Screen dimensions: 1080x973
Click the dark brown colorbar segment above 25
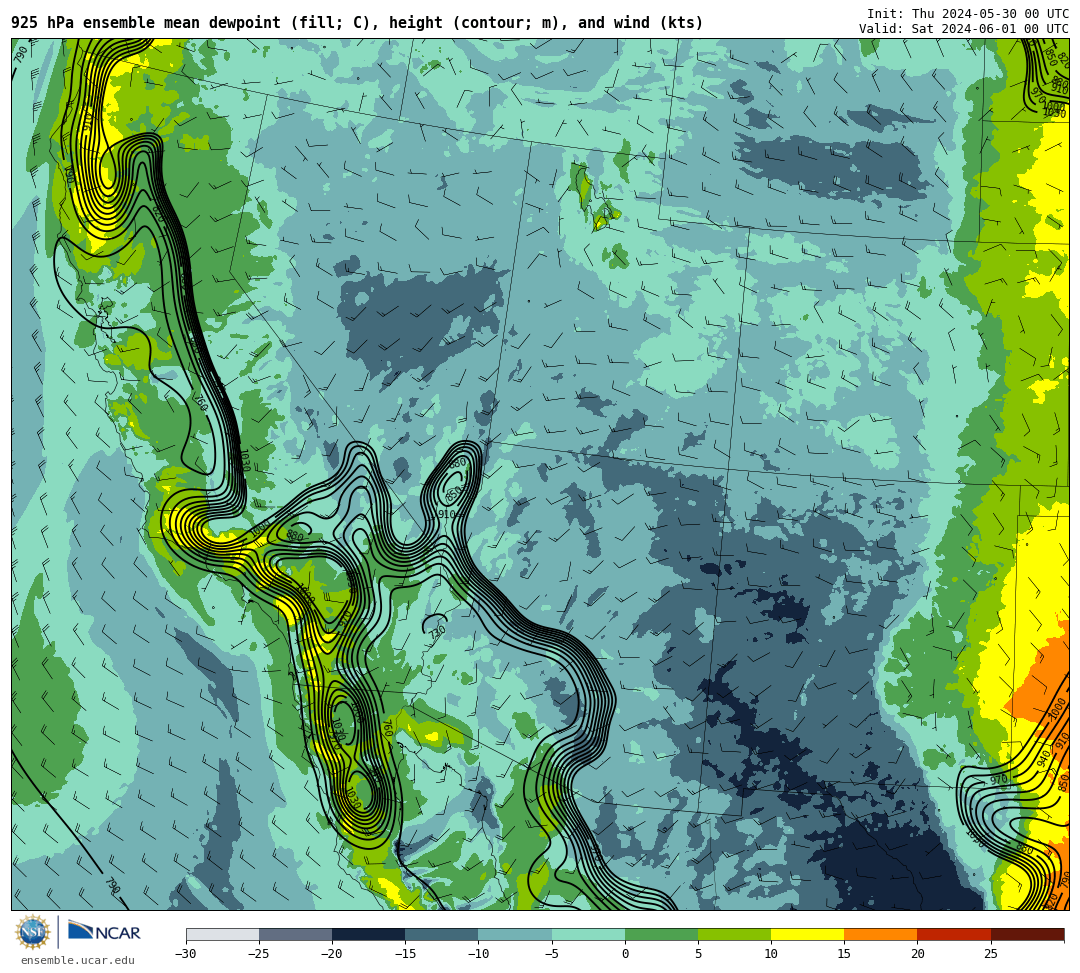point(1027,934)
